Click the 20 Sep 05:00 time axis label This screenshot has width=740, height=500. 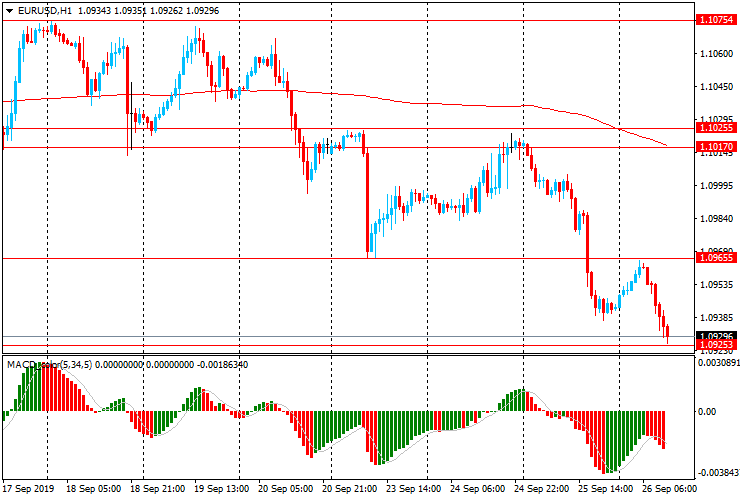pyautogui.click(x=286, y=489)
